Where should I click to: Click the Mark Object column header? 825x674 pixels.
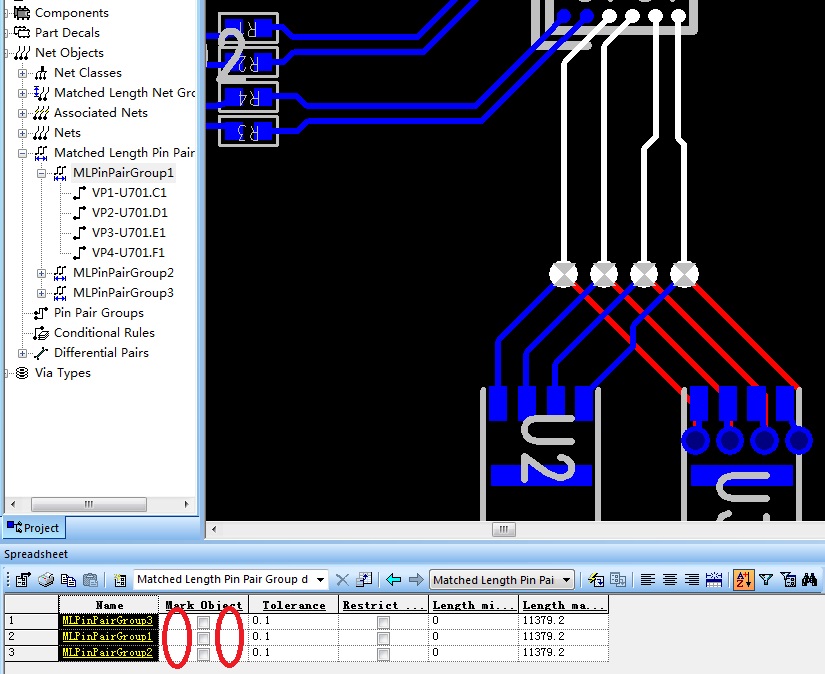(x=204, y=605)
